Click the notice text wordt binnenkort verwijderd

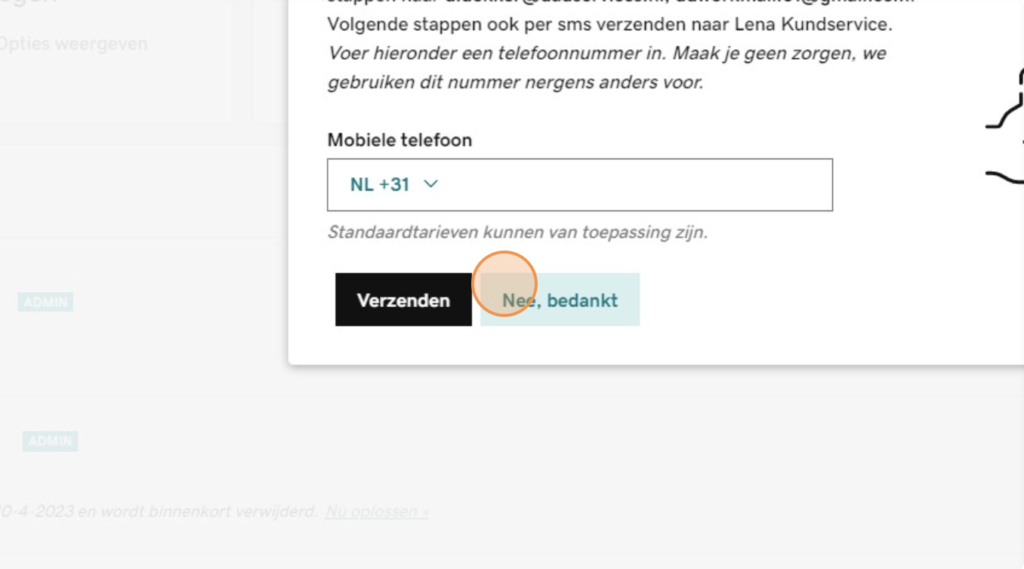click(x=197, y=512)
